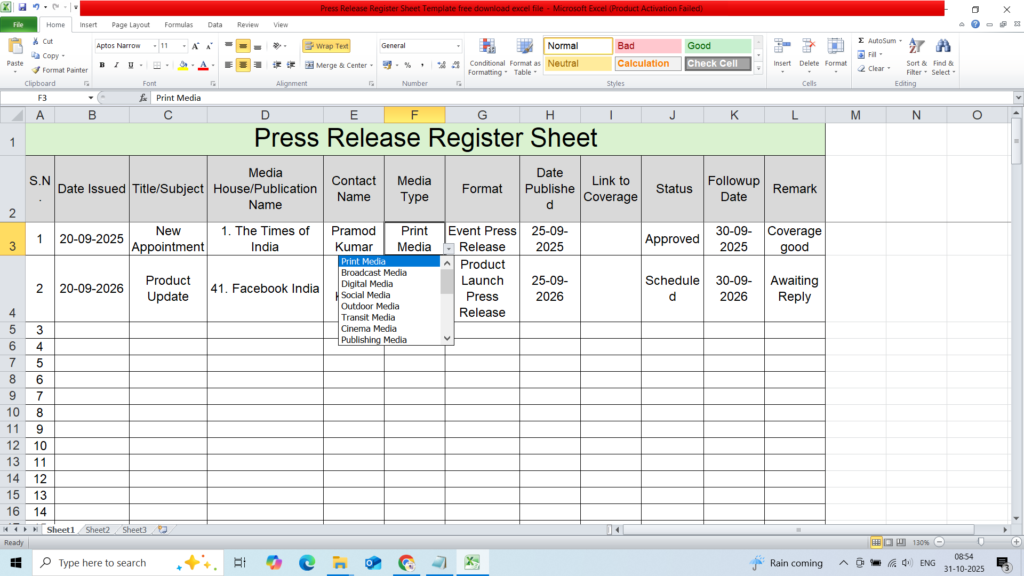Toggle Italic formatting
Screen dimensions: 1024x576
[x=117, y=65]
